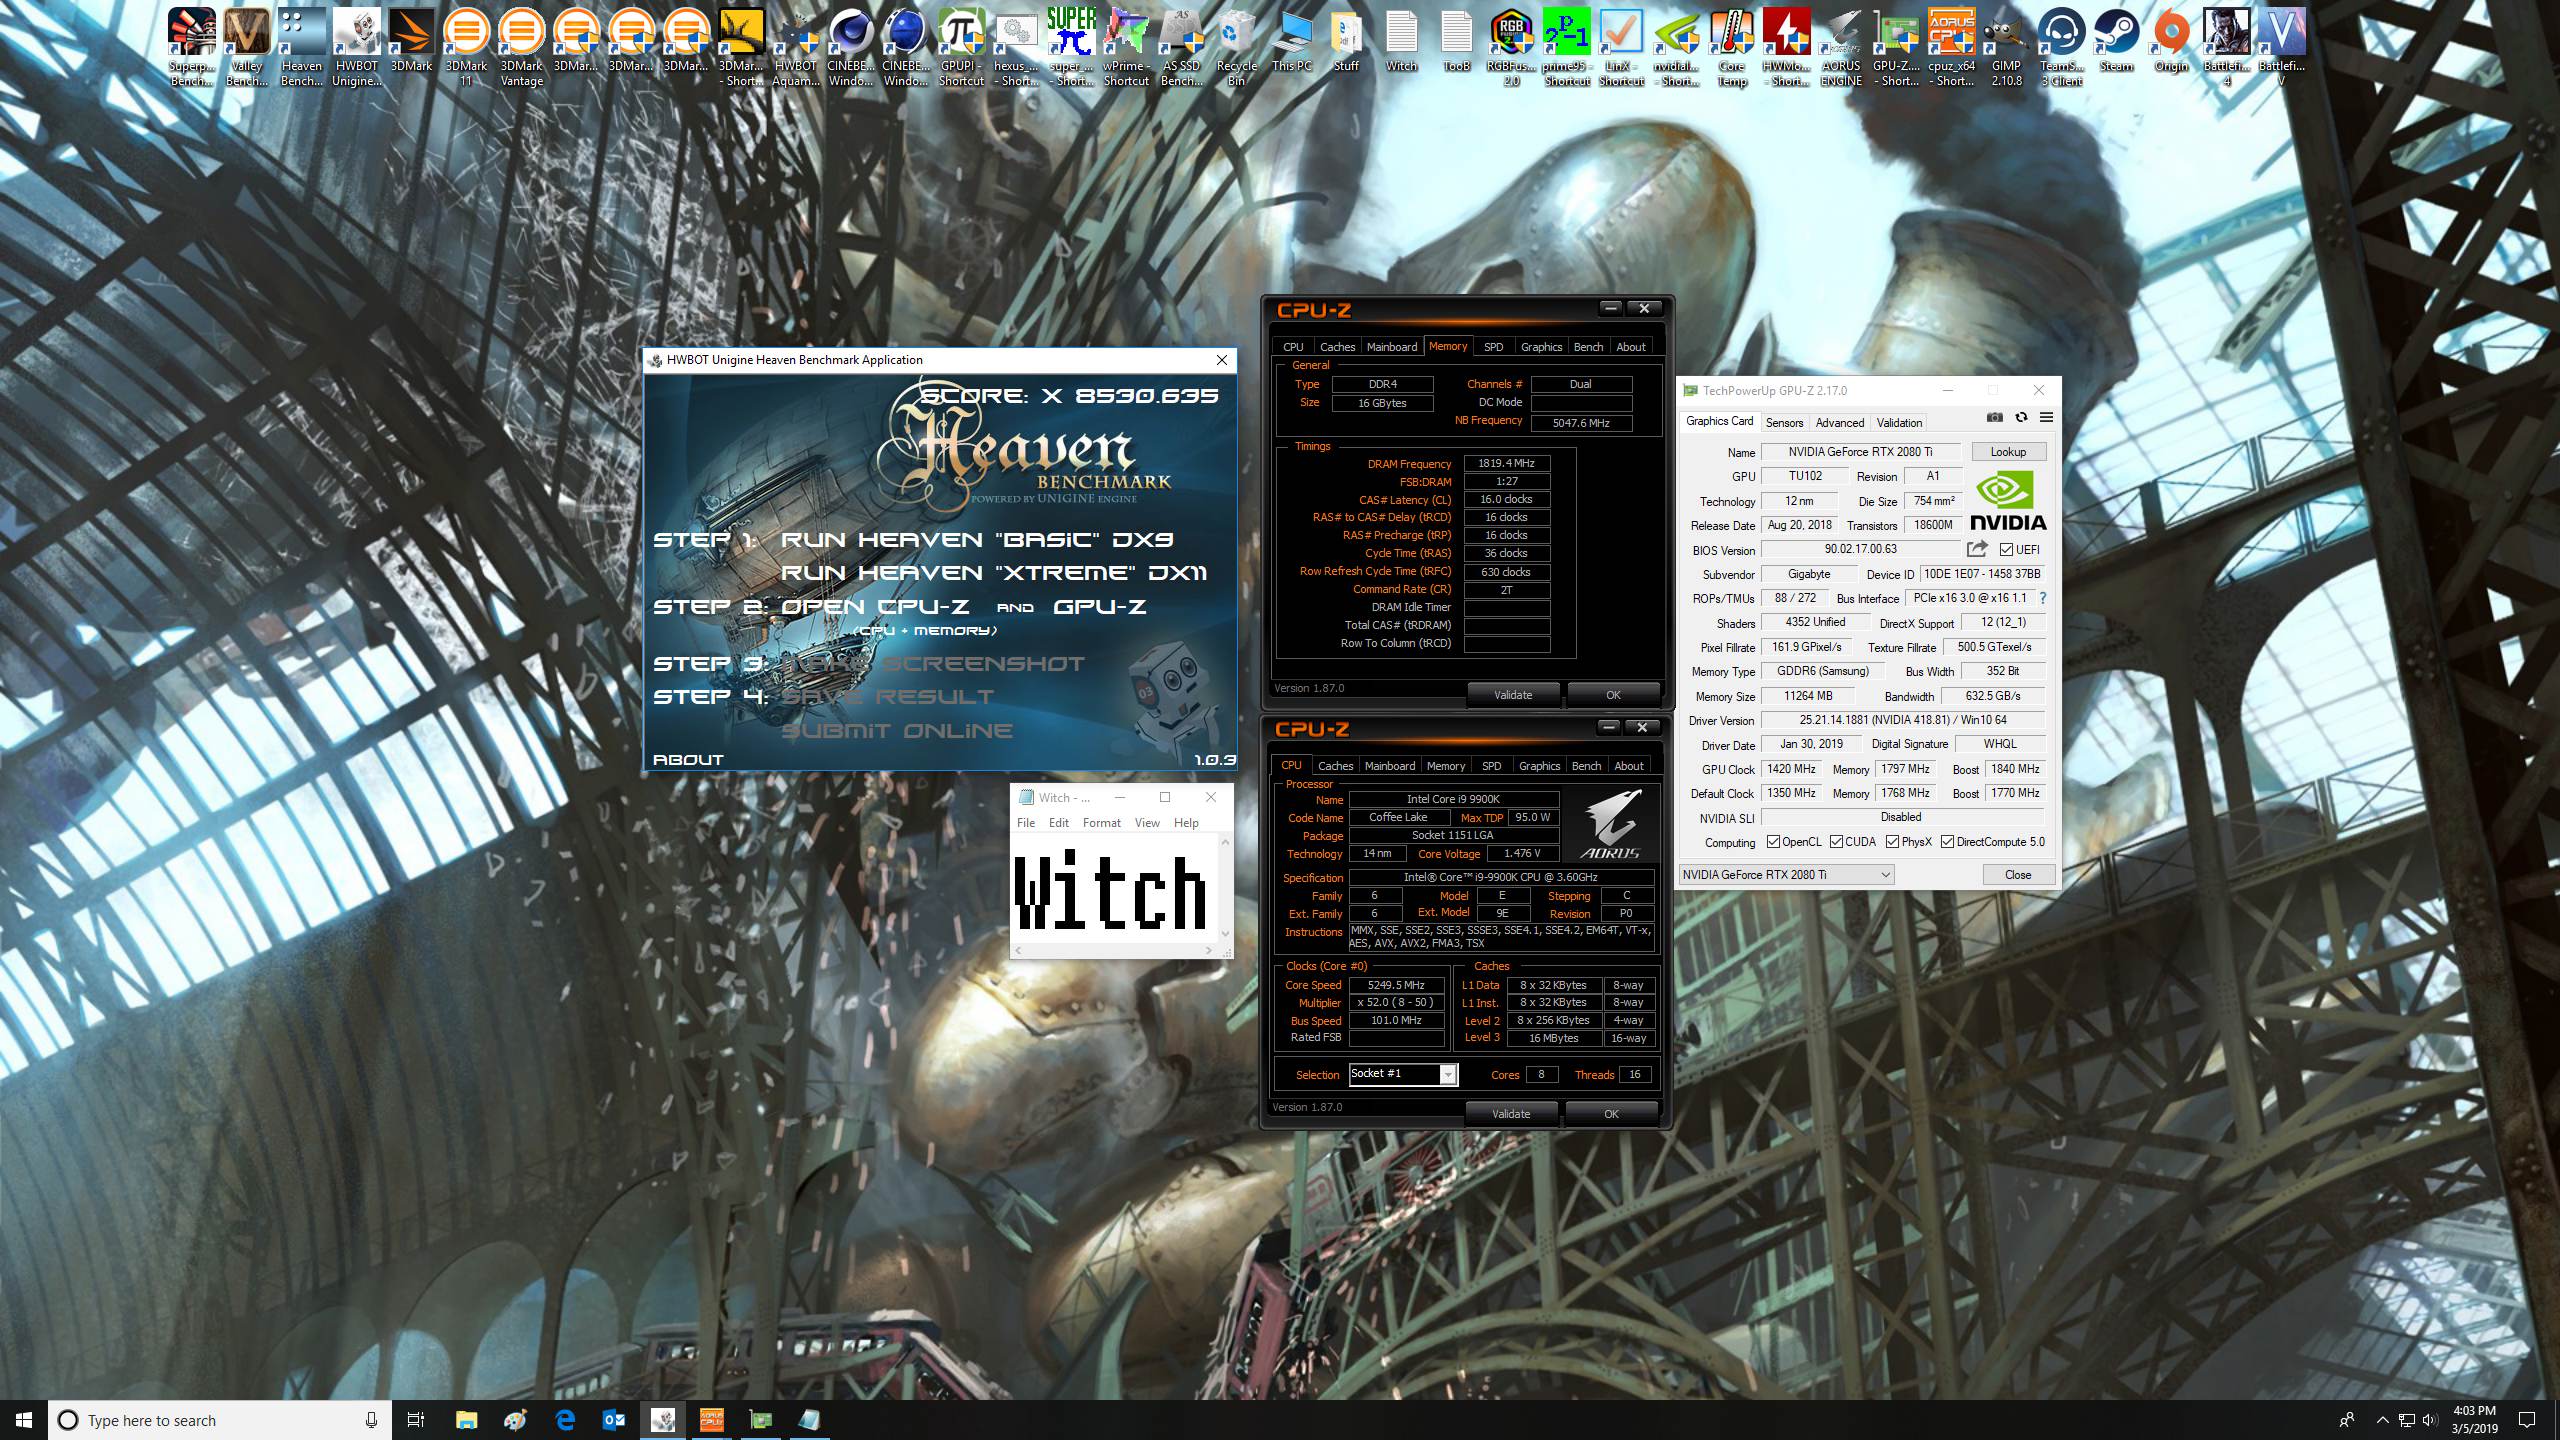Screen dimensions: 2560x1440
Task: Launch RGBFusion 2.0 desktop icon
Action: [x=1511, y=47]
